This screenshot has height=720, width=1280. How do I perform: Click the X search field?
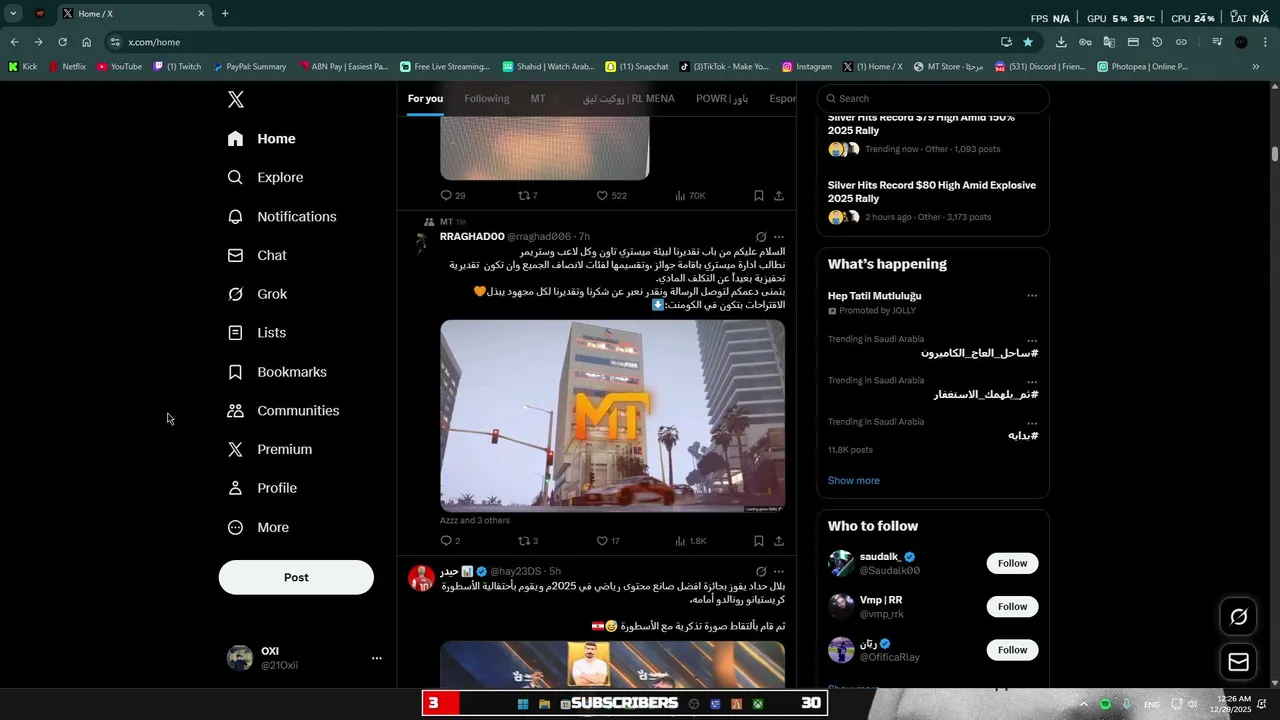pos(933,99)
